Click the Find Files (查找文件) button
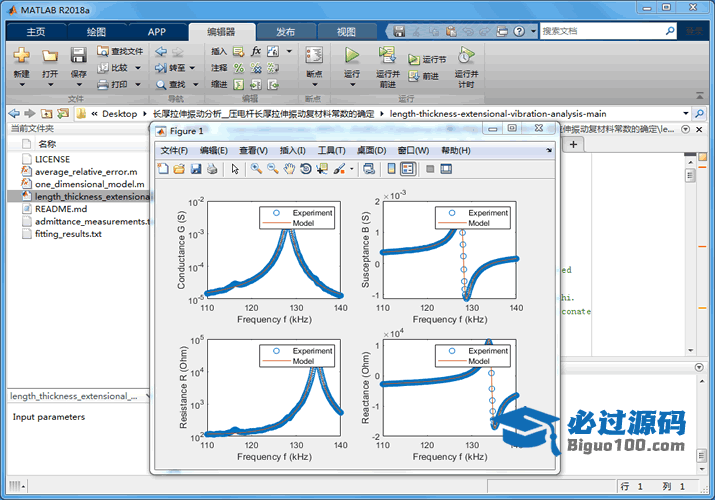This screenshot has width=715, height=500. tap(120, 51)
